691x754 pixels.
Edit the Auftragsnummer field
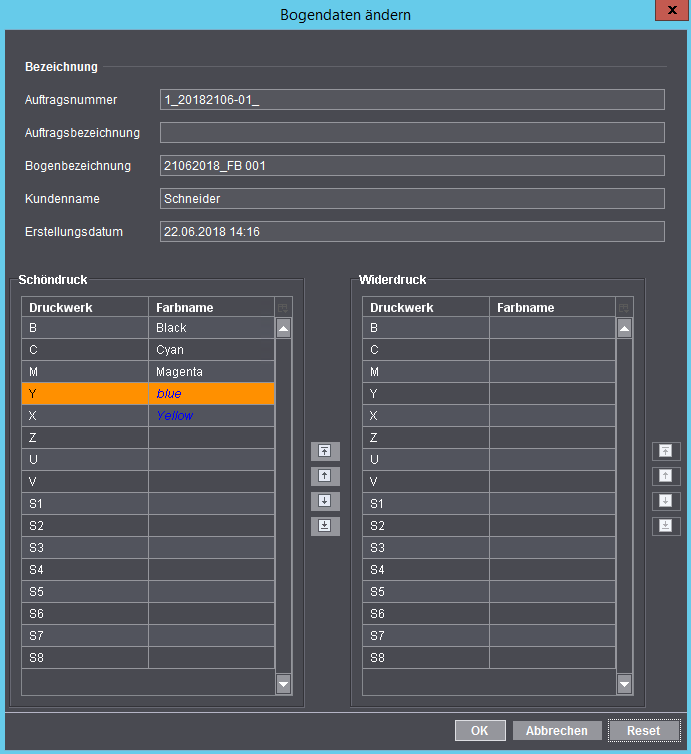click(x=412, y=100)
